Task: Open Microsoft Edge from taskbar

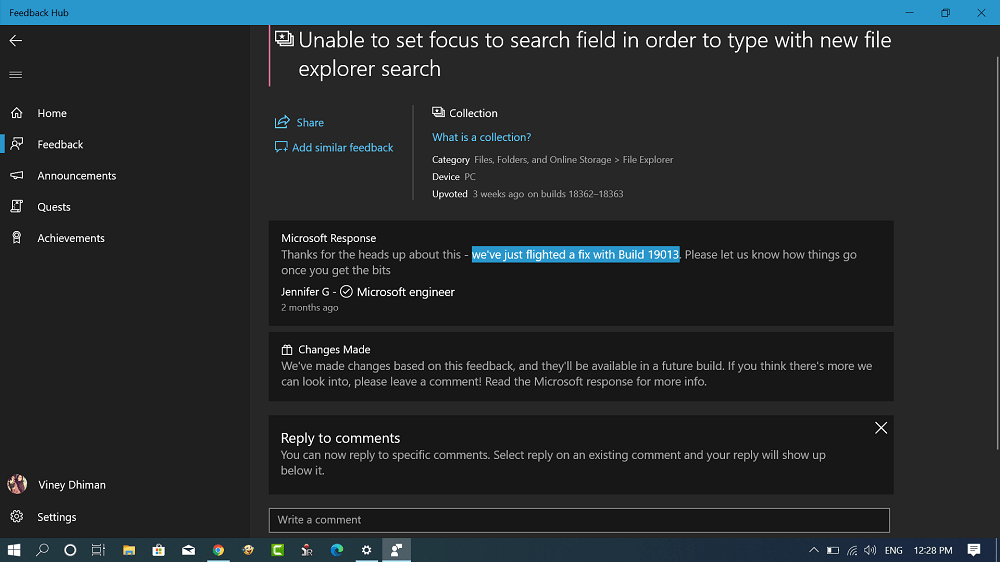Action: [337, 550]
